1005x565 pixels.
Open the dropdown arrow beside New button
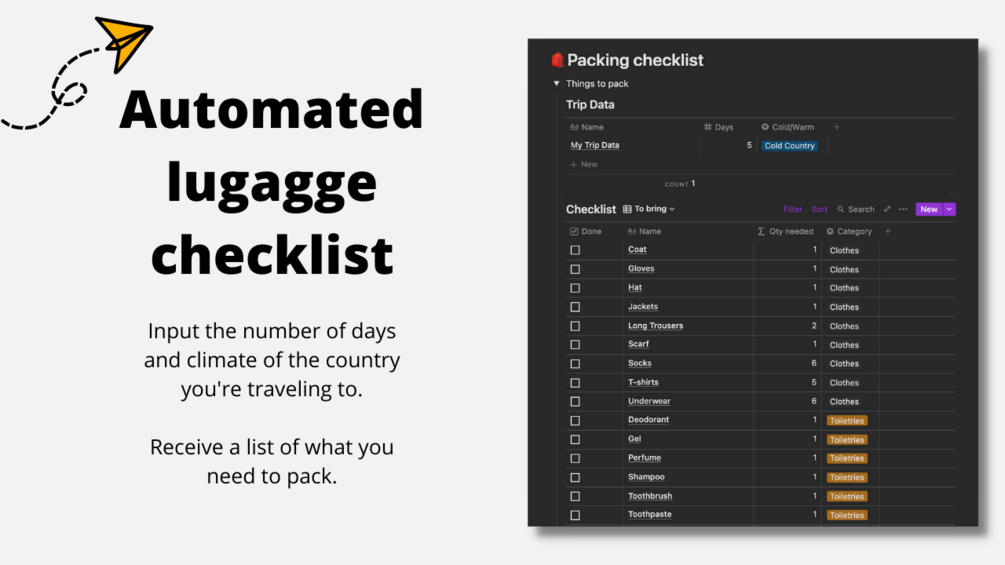coord(950,209)
